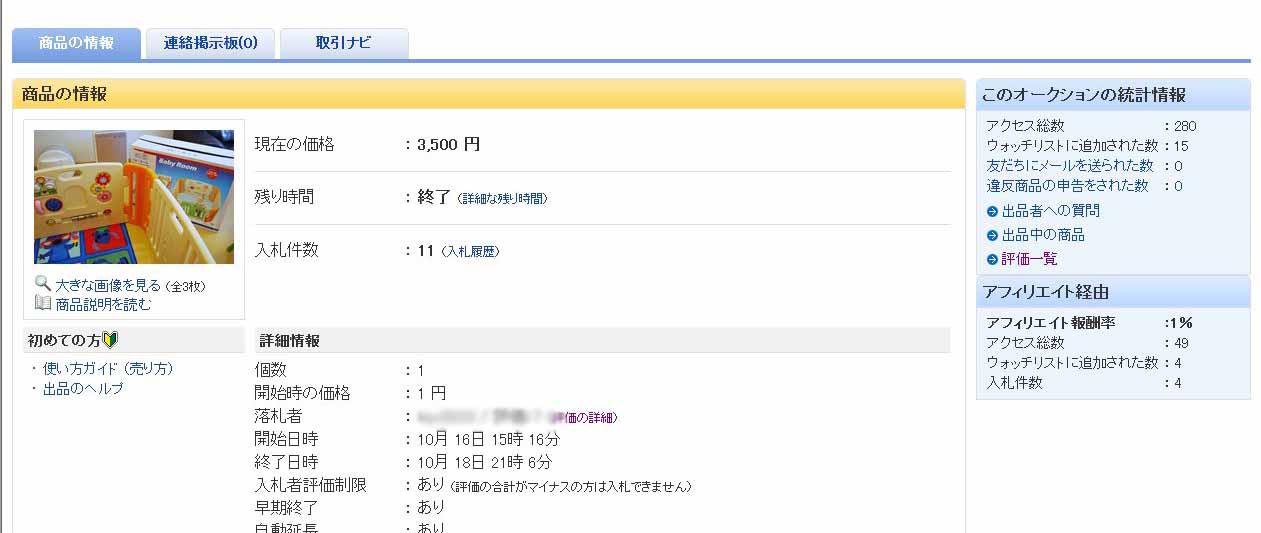Click the 大きな画像を見る text link
1261x533 pixels.
pos(108,285)
